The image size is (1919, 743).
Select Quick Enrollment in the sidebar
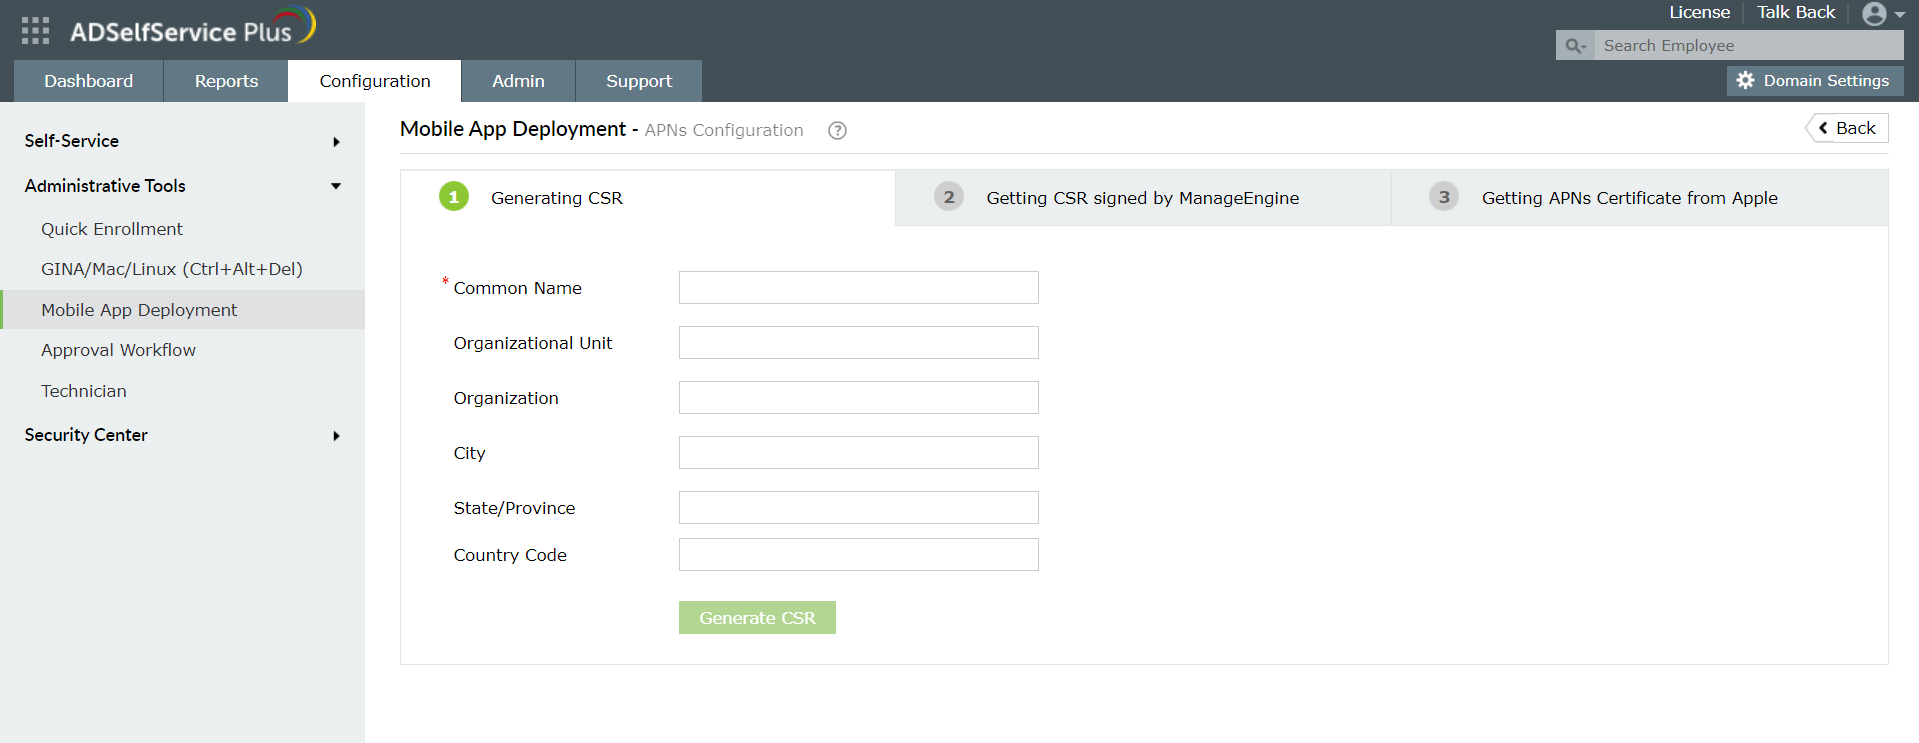coord(112,229)
